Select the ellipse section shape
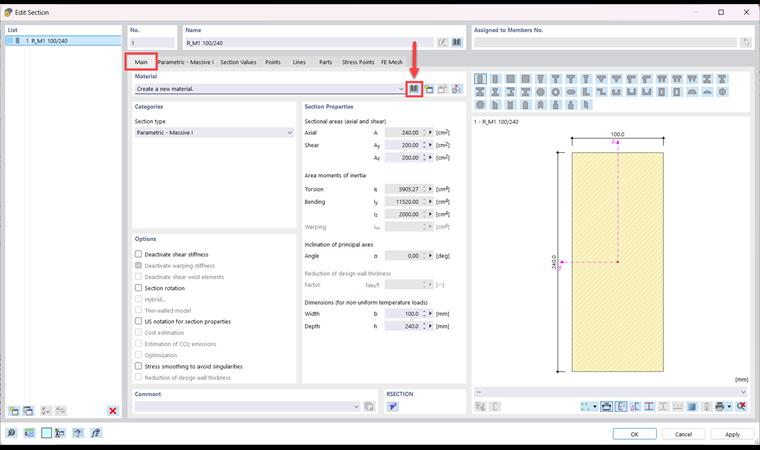 (571, 92)
